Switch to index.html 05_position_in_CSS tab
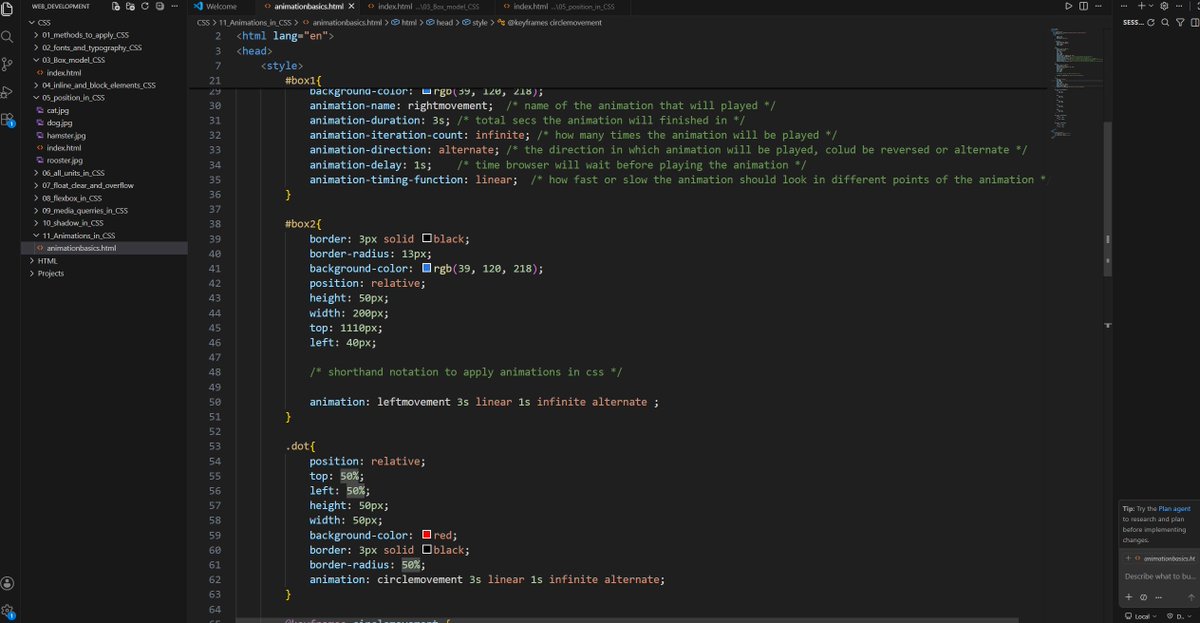Screen dimensions: 1200x623 (x=564, y=6)
